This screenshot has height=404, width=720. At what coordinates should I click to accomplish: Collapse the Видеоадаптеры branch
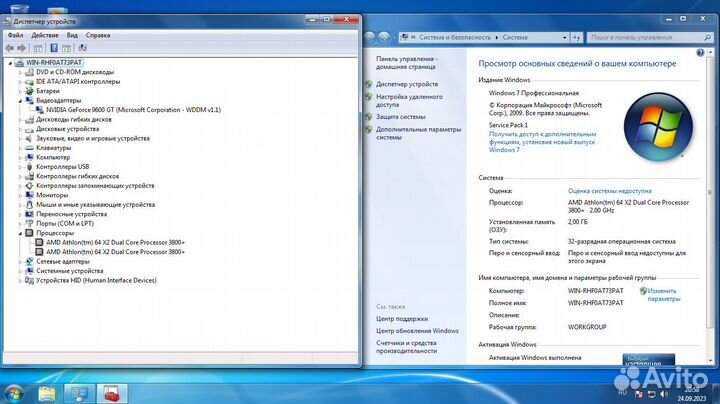pos(20,101)
